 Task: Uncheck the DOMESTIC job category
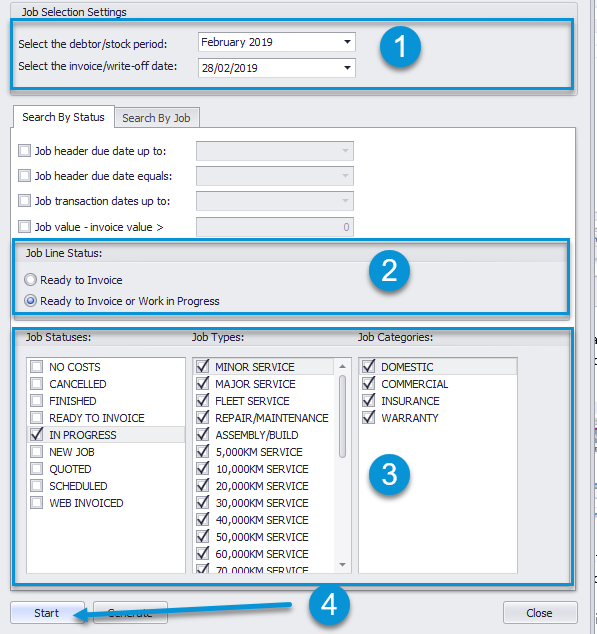tap(368, 367)
